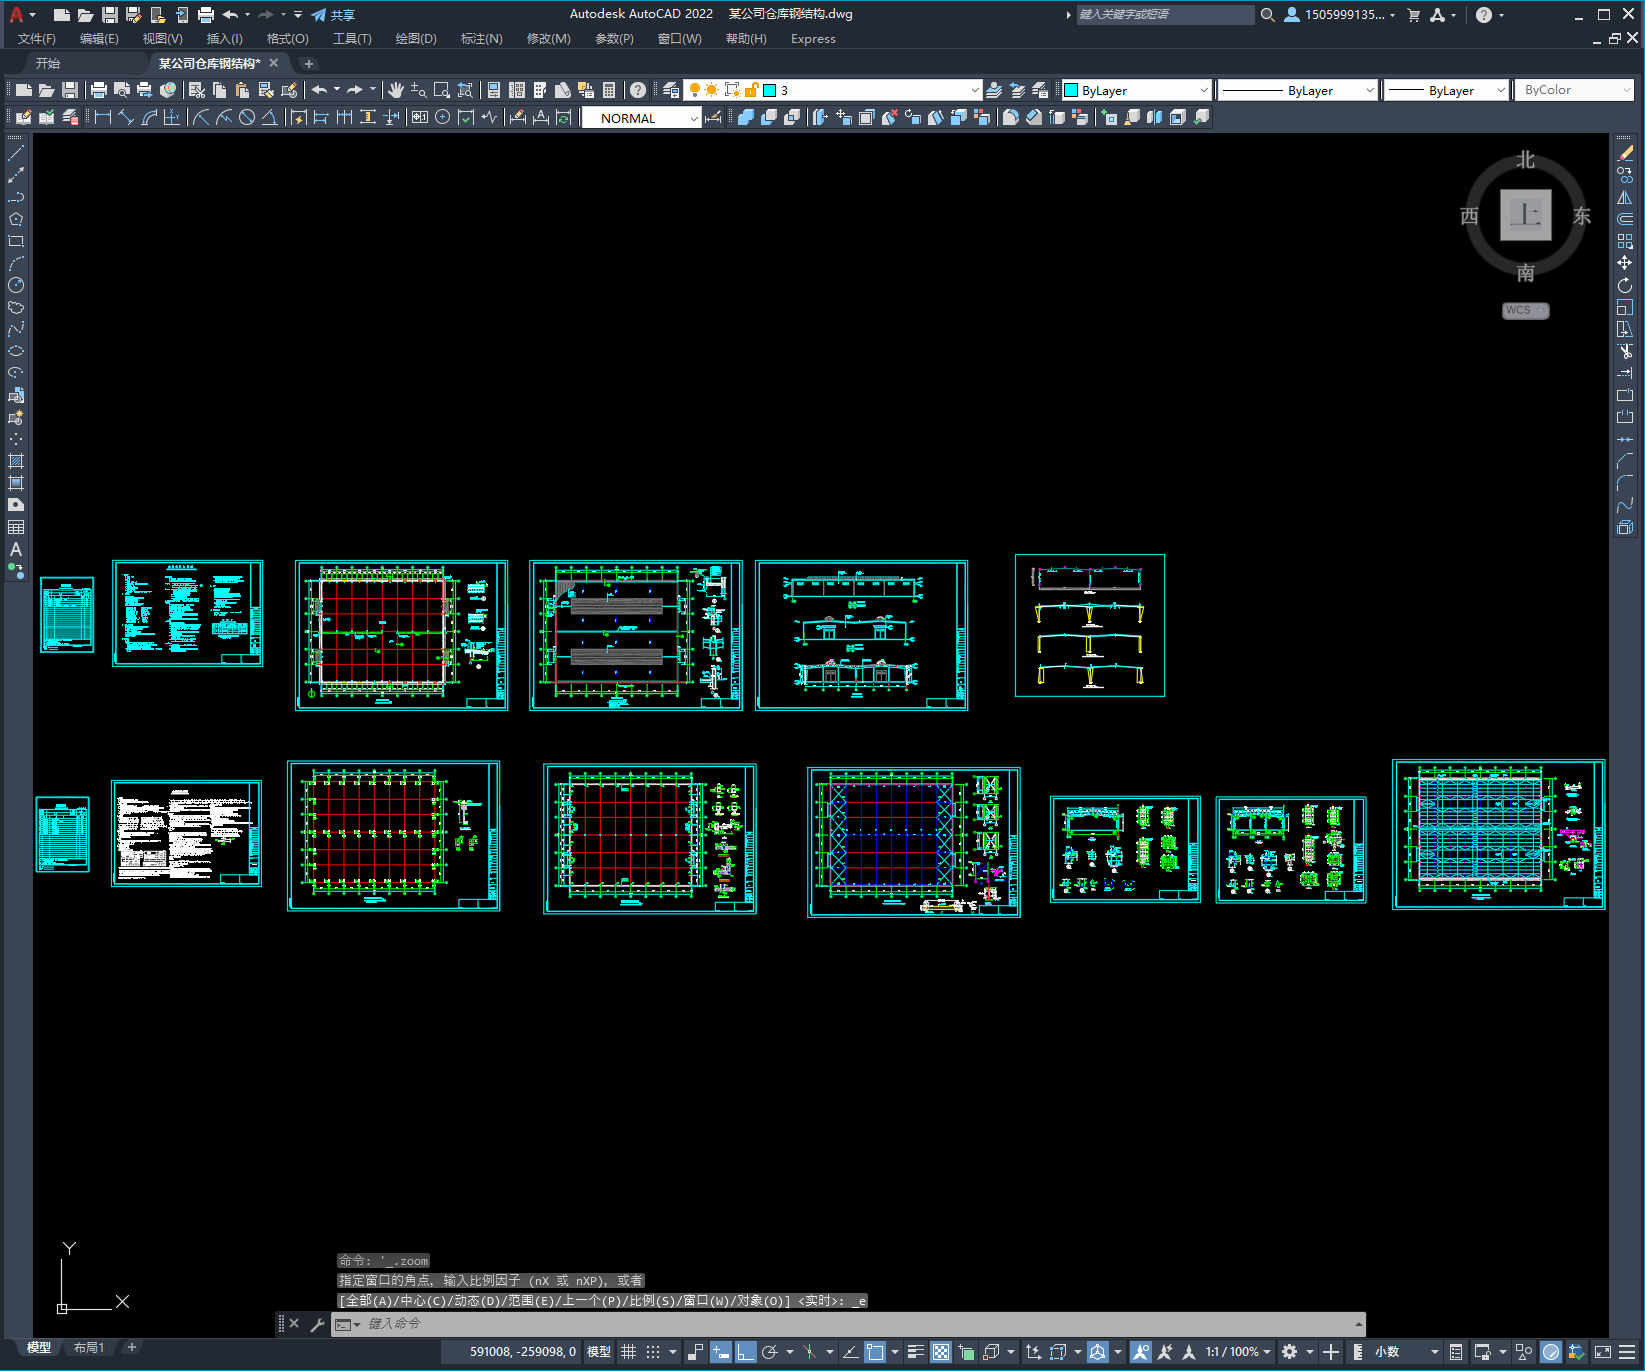This screenshot has width=1645, height=1371.
Task: Toggle the drawing grid display
Action: coord(628,1352)
